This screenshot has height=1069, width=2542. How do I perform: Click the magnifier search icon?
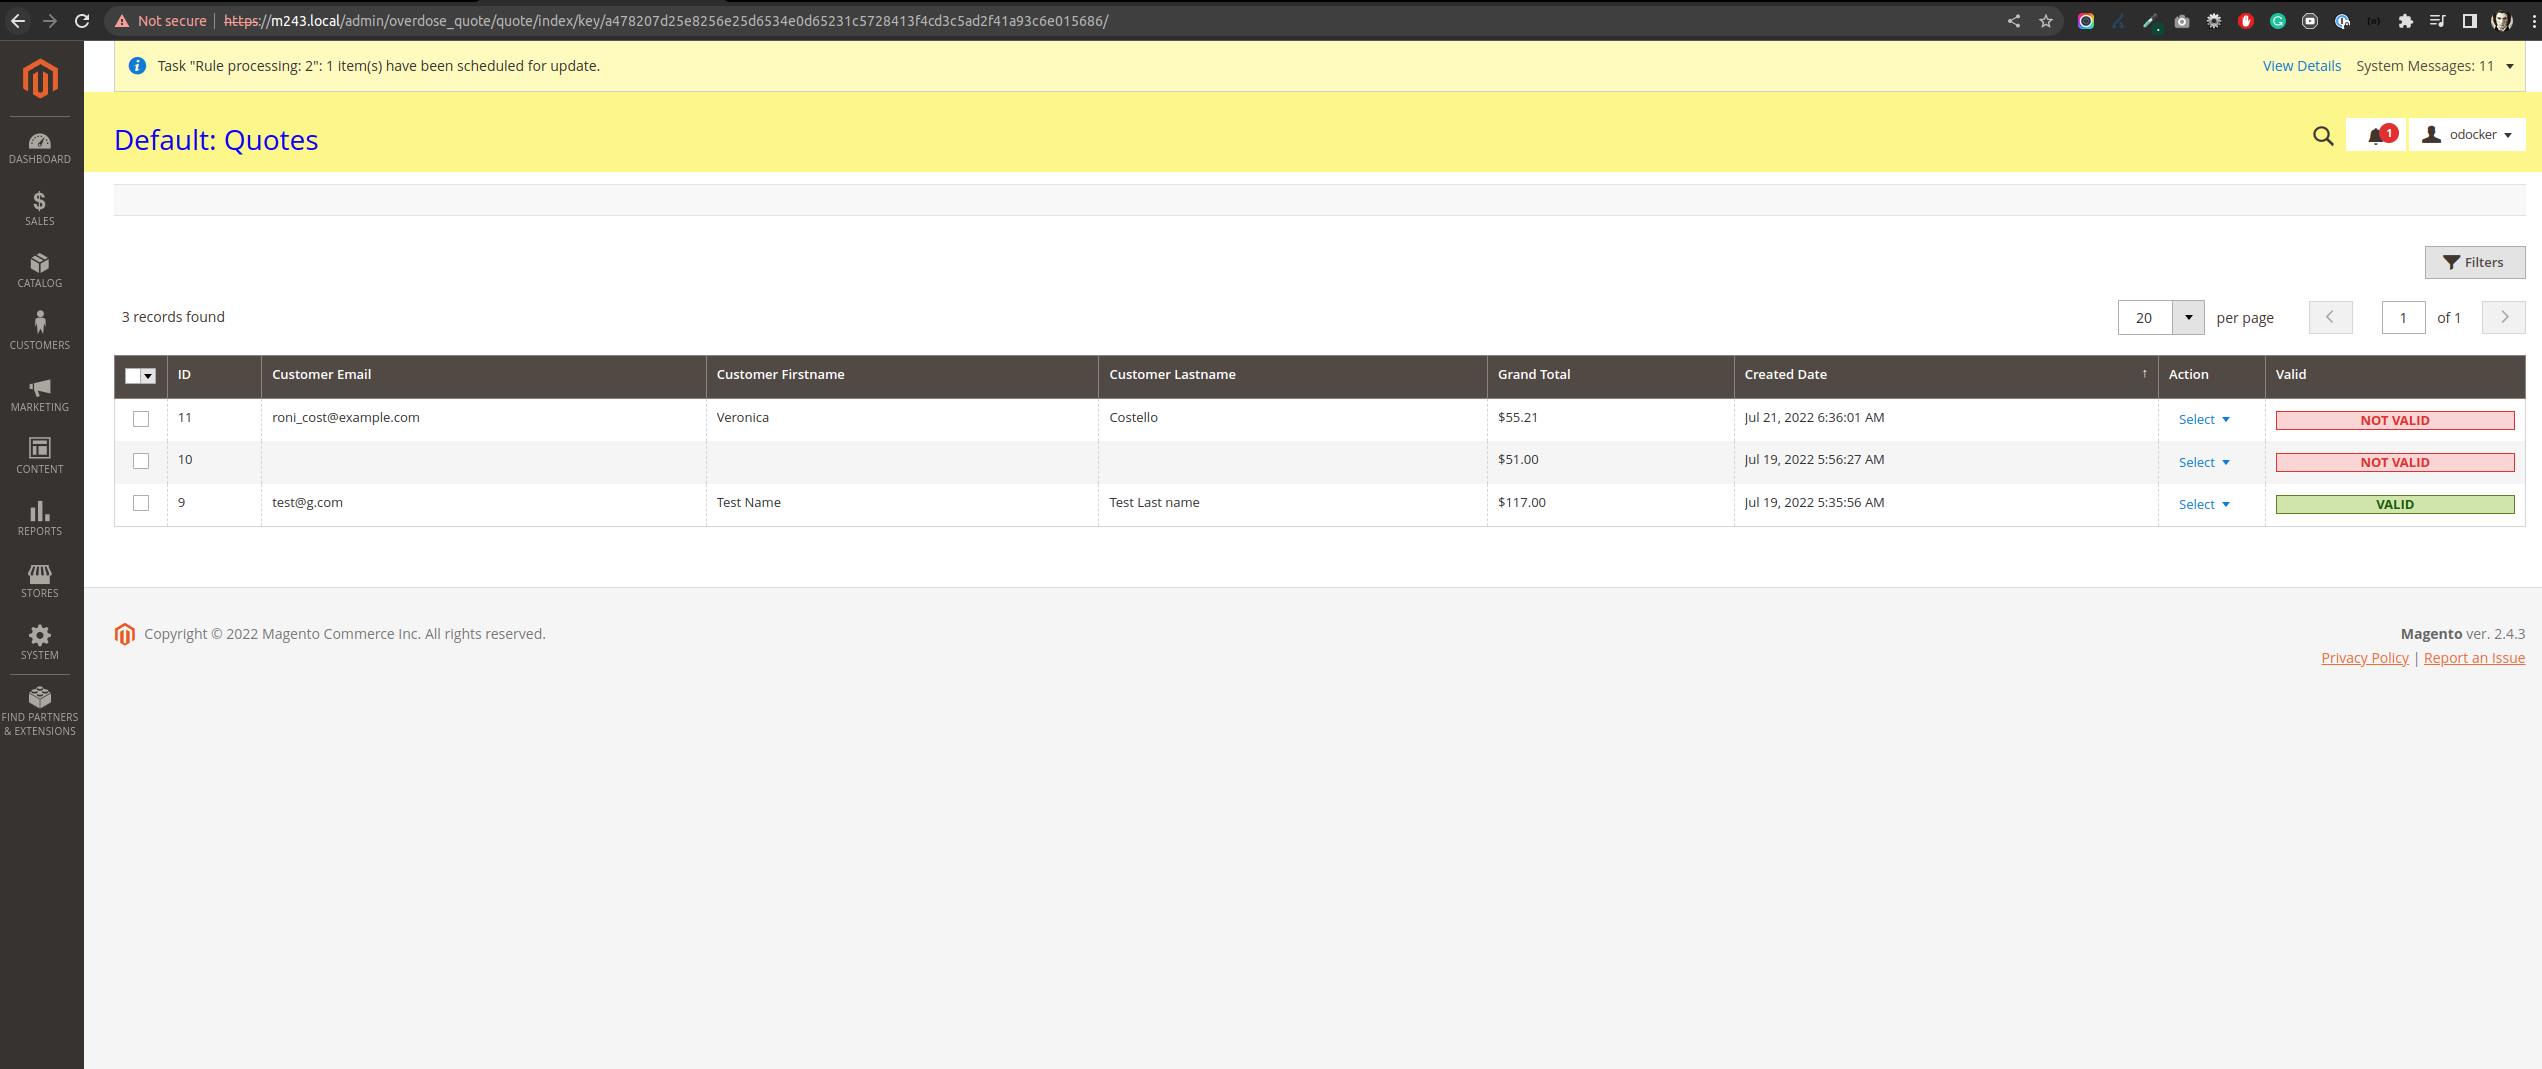point(2323,136)
